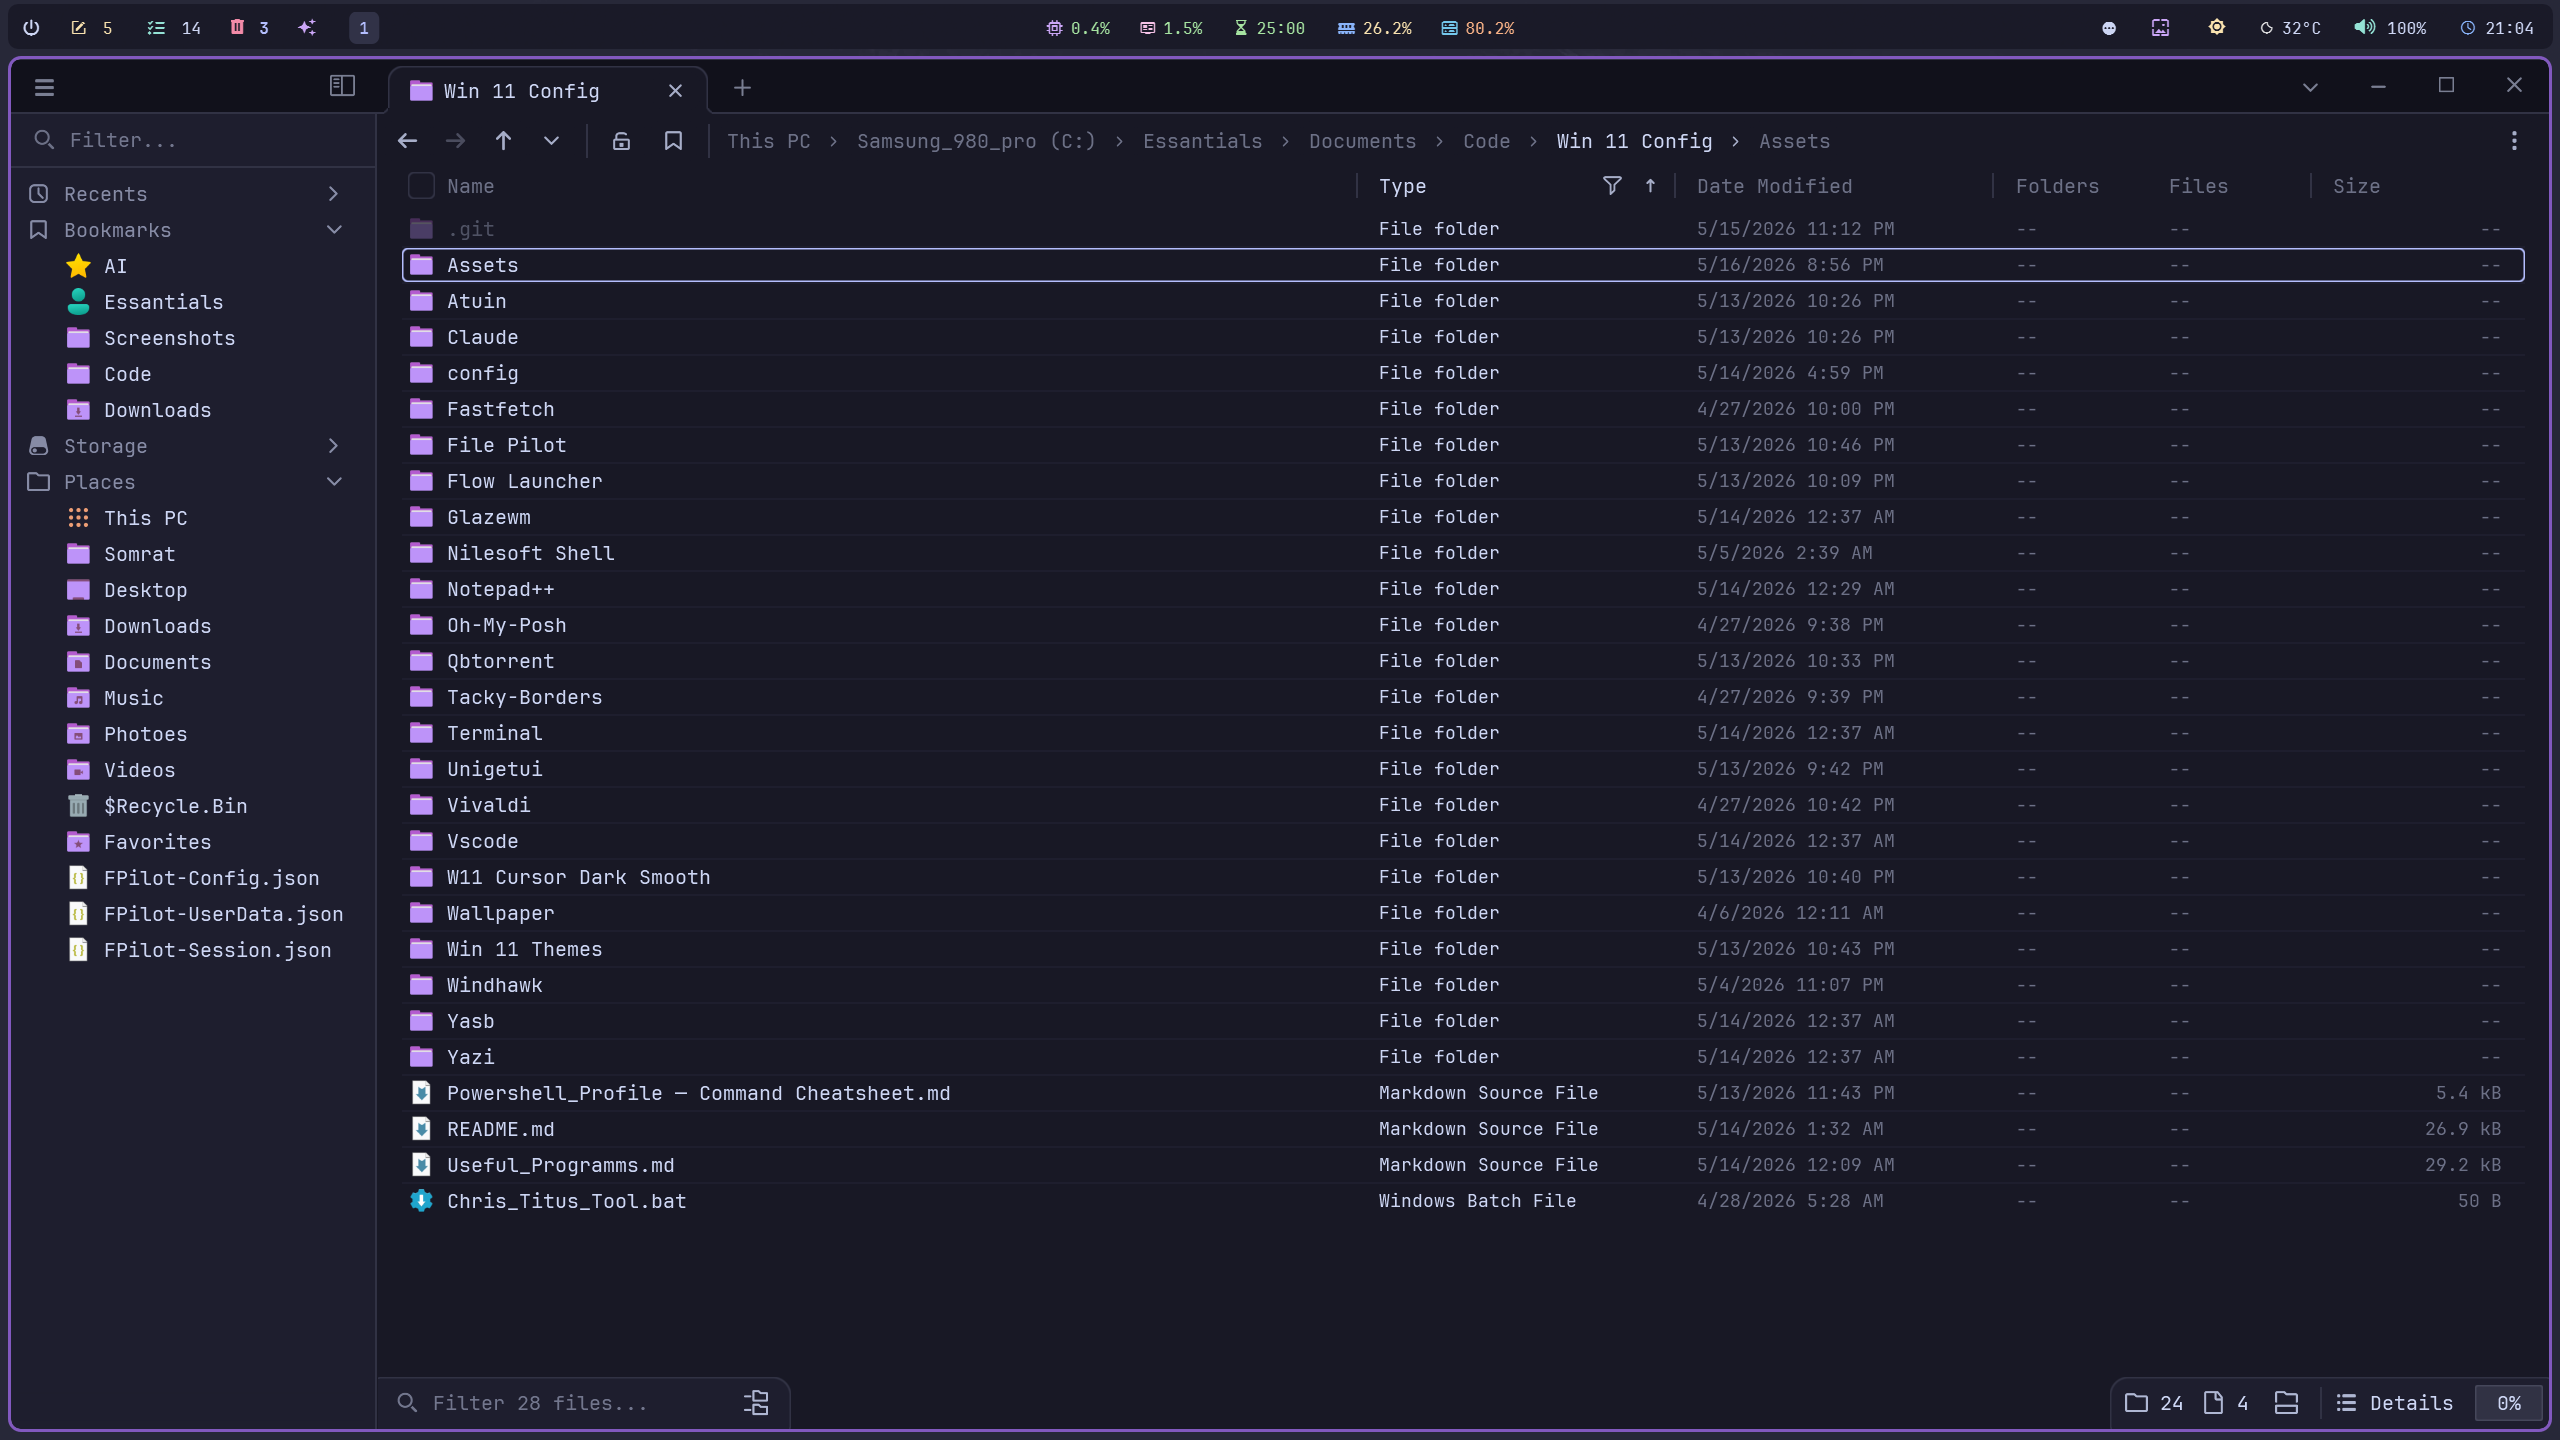Open $Recycle.Bin in sidebar

click(192, 806)
